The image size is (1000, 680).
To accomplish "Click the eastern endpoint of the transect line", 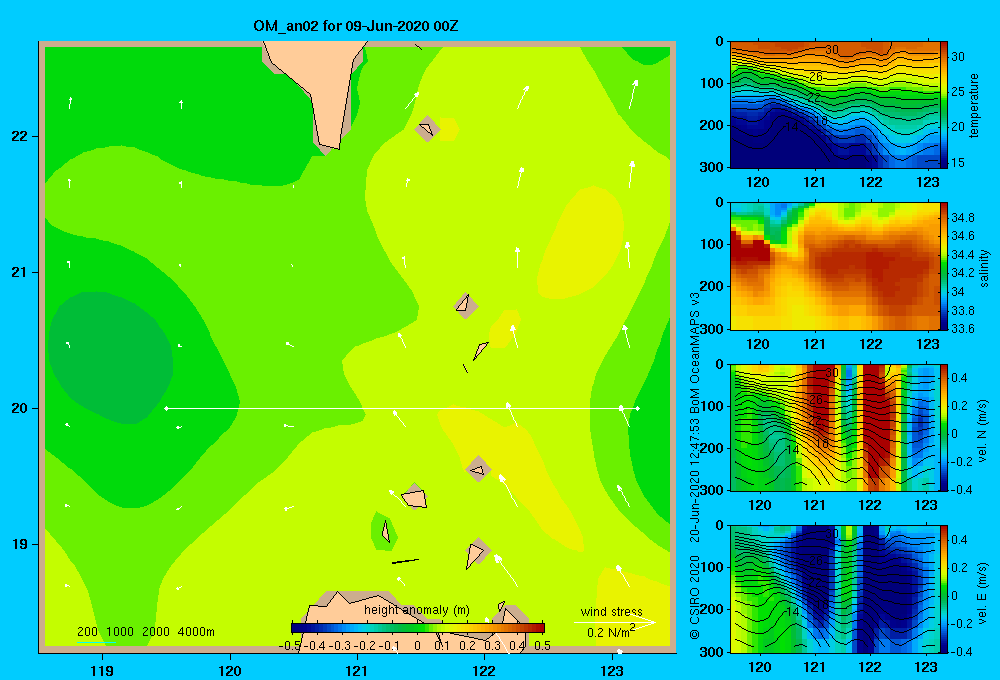I will (x=638, y=408).
